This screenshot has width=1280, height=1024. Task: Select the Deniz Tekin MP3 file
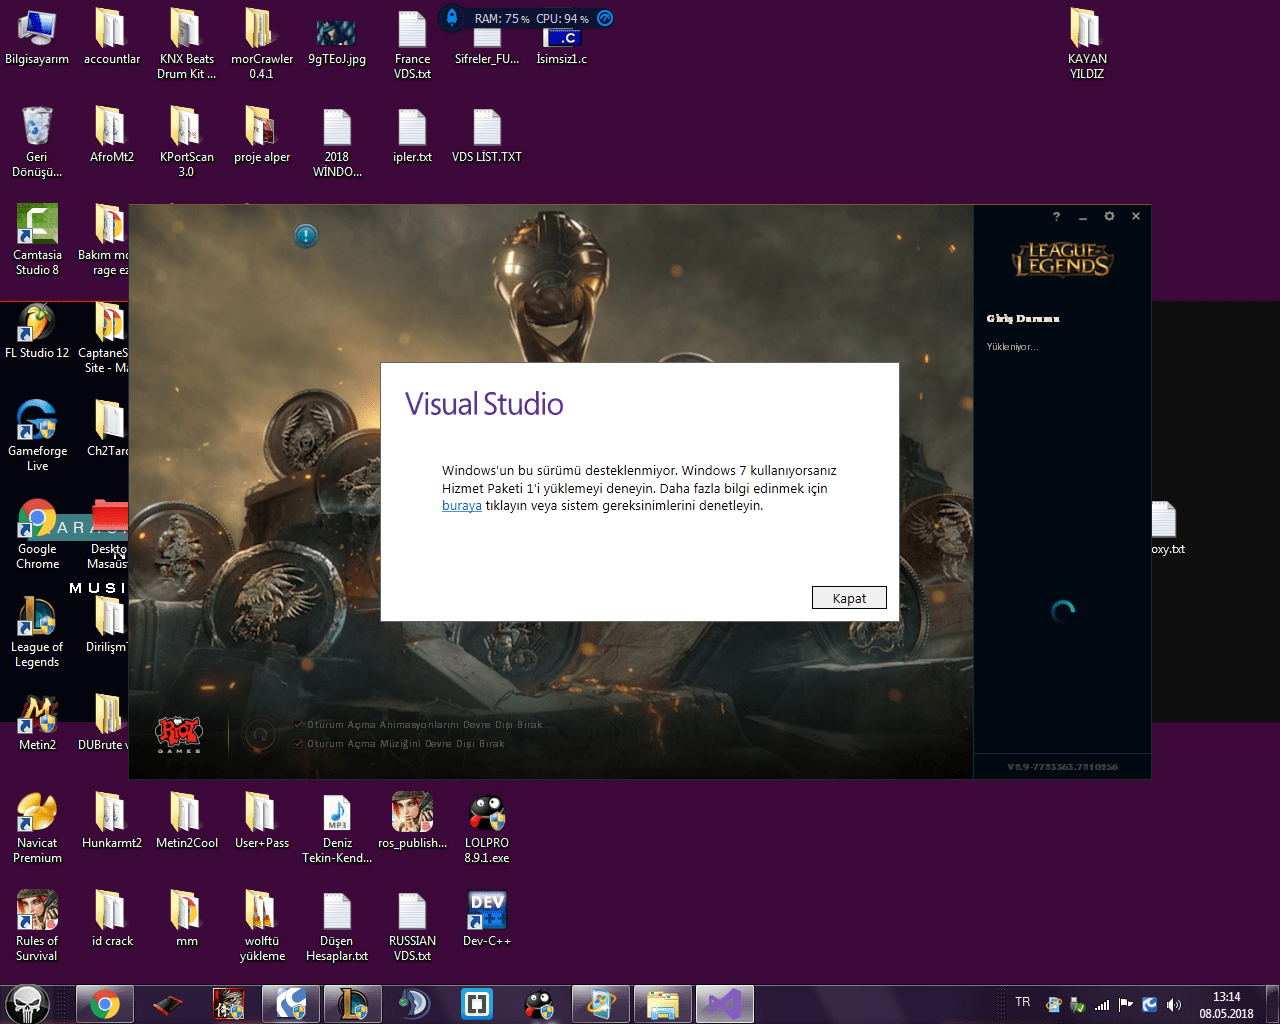(337, 828)
